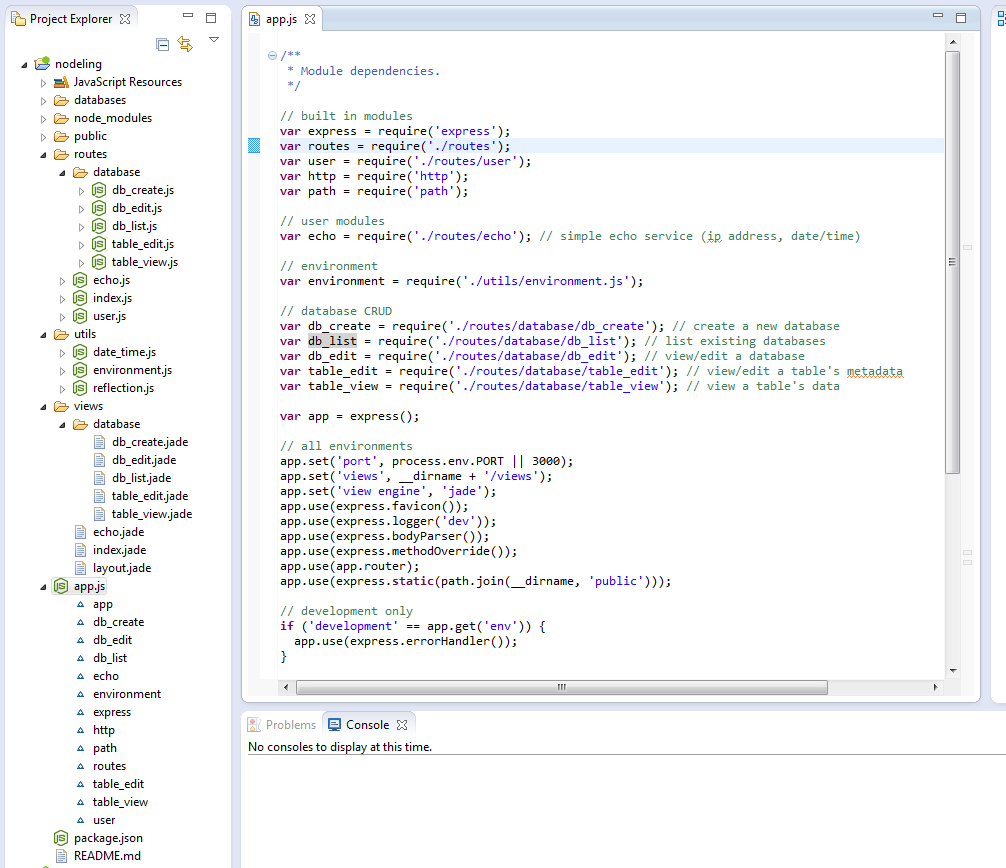1006x868 pixels.
Task: Click the JavaScript Resources library icon
Action: (62, 82)
